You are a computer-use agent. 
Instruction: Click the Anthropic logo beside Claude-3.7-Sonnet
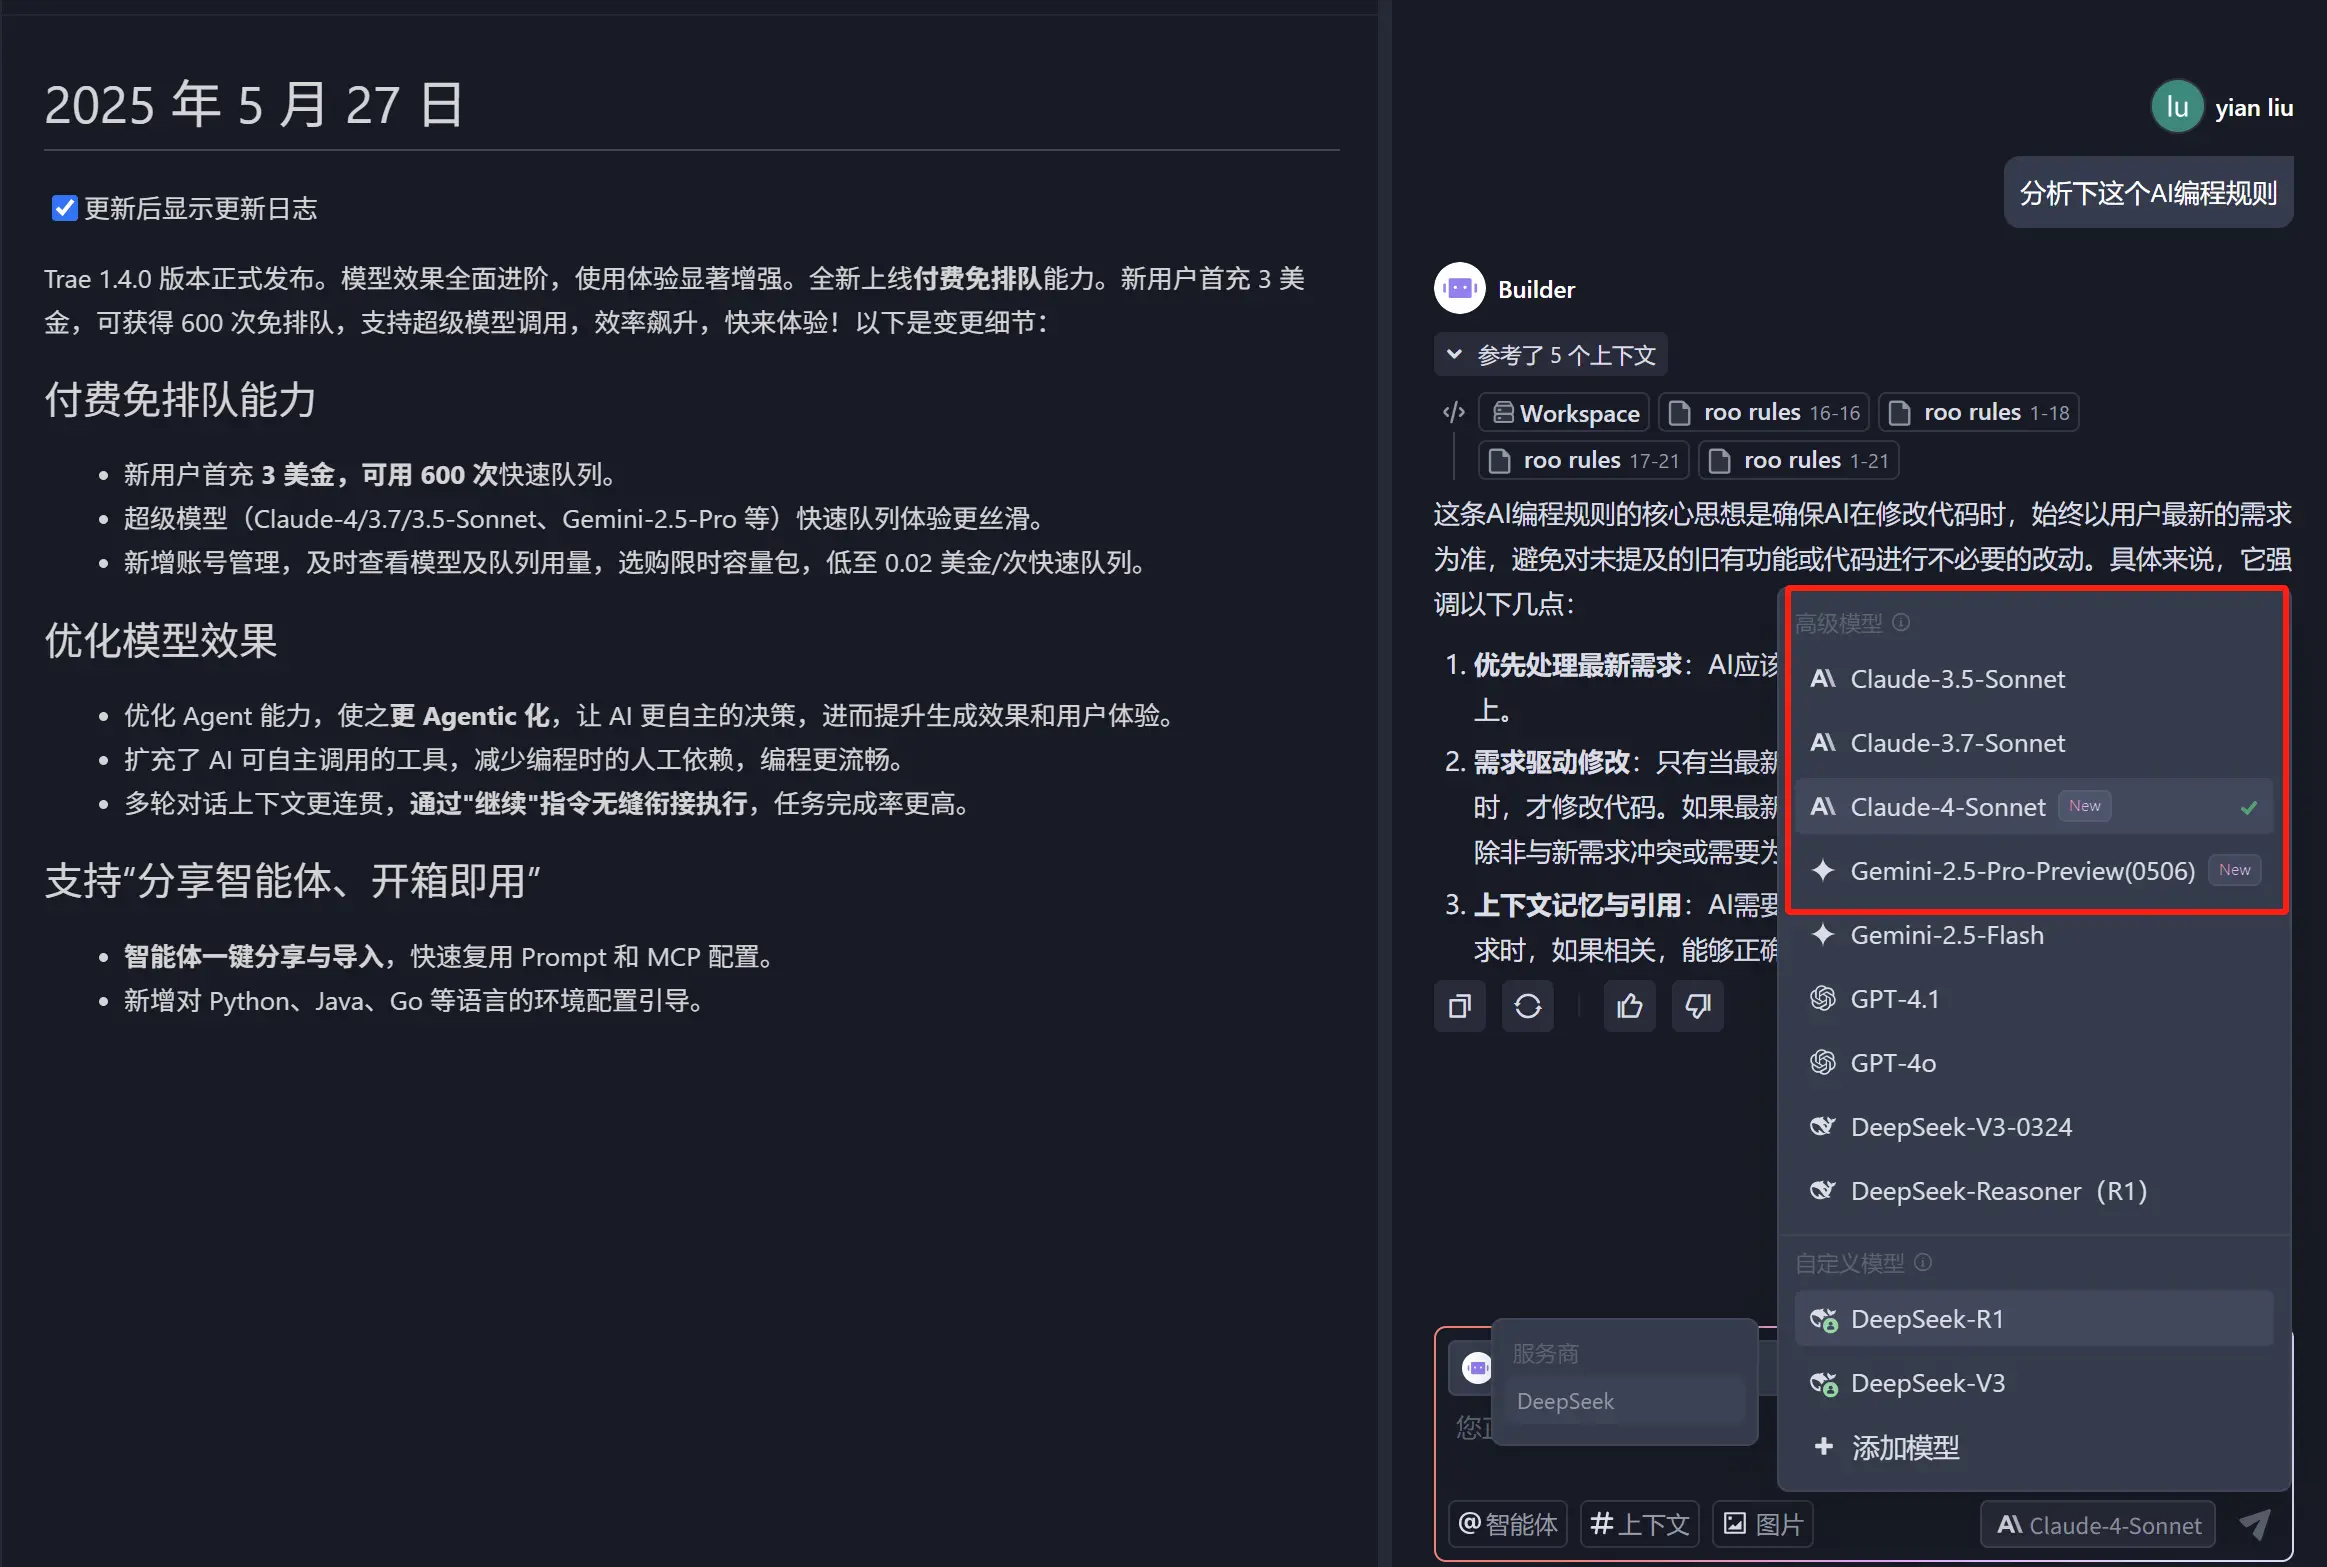pos(1823,743)
